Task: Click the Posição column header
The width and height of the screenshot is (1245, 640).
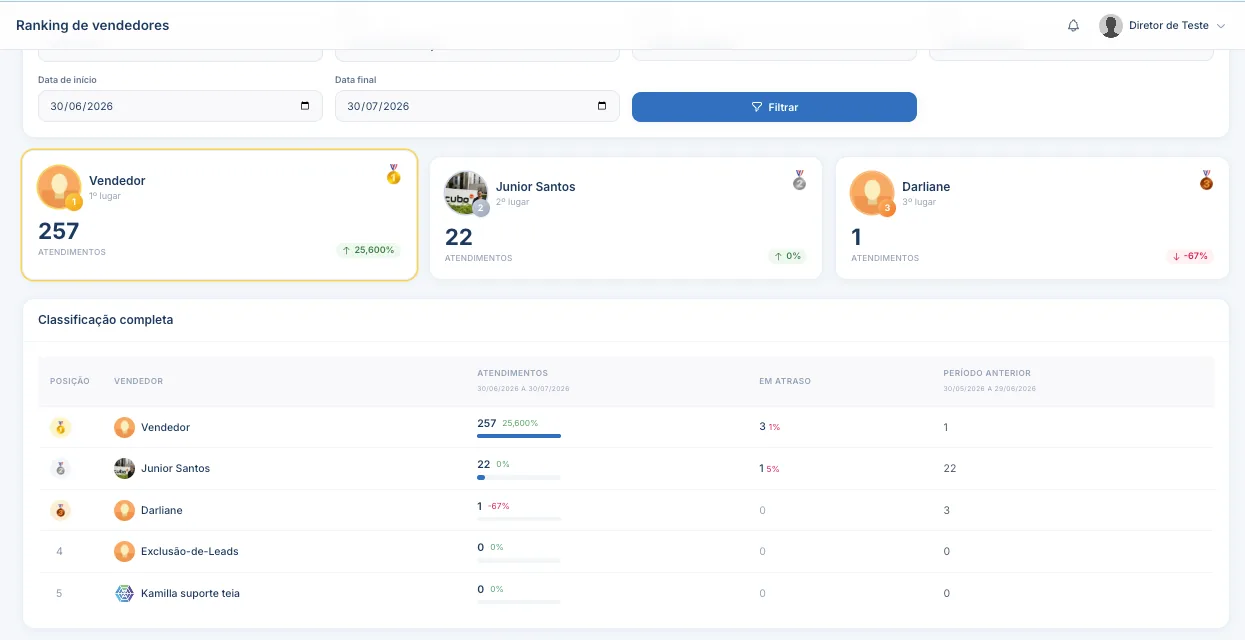Action: click(x=70, y=381)
